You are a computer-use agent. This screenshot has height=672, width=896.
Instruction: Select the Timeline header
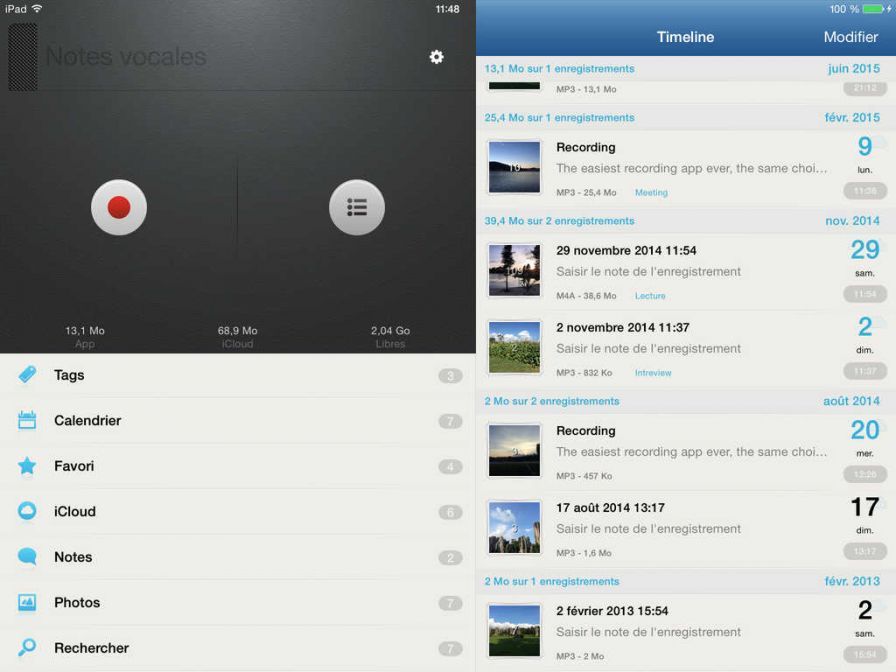tap(685, 36)
